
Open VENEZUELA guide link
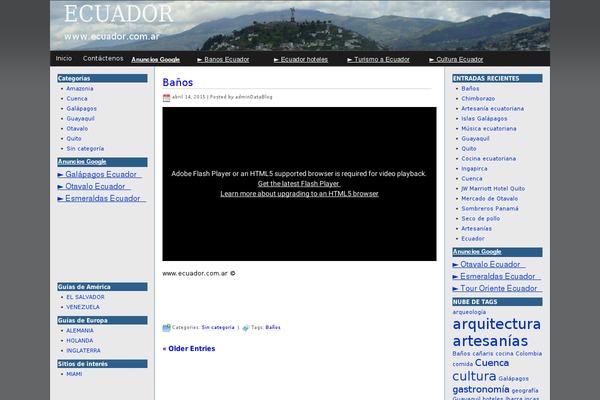pos(83,307)
